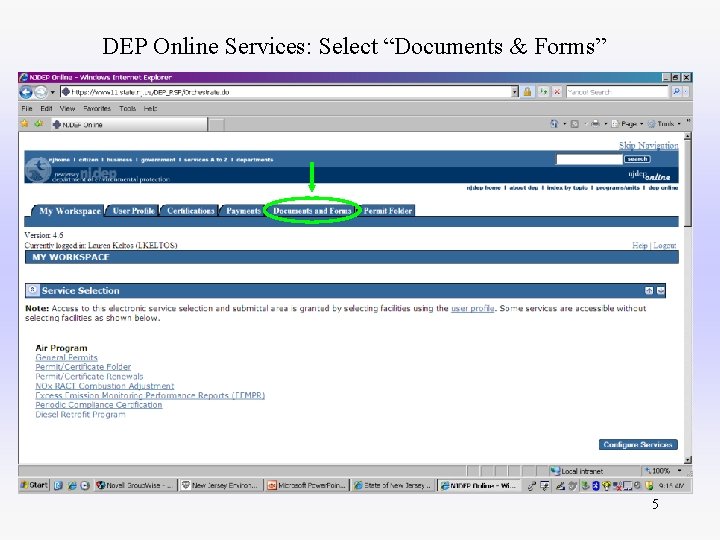Viewport: 720px width, 540px height.
Task: Switch to Microsoft PowerPoint taskbar window
Action: 306,485
